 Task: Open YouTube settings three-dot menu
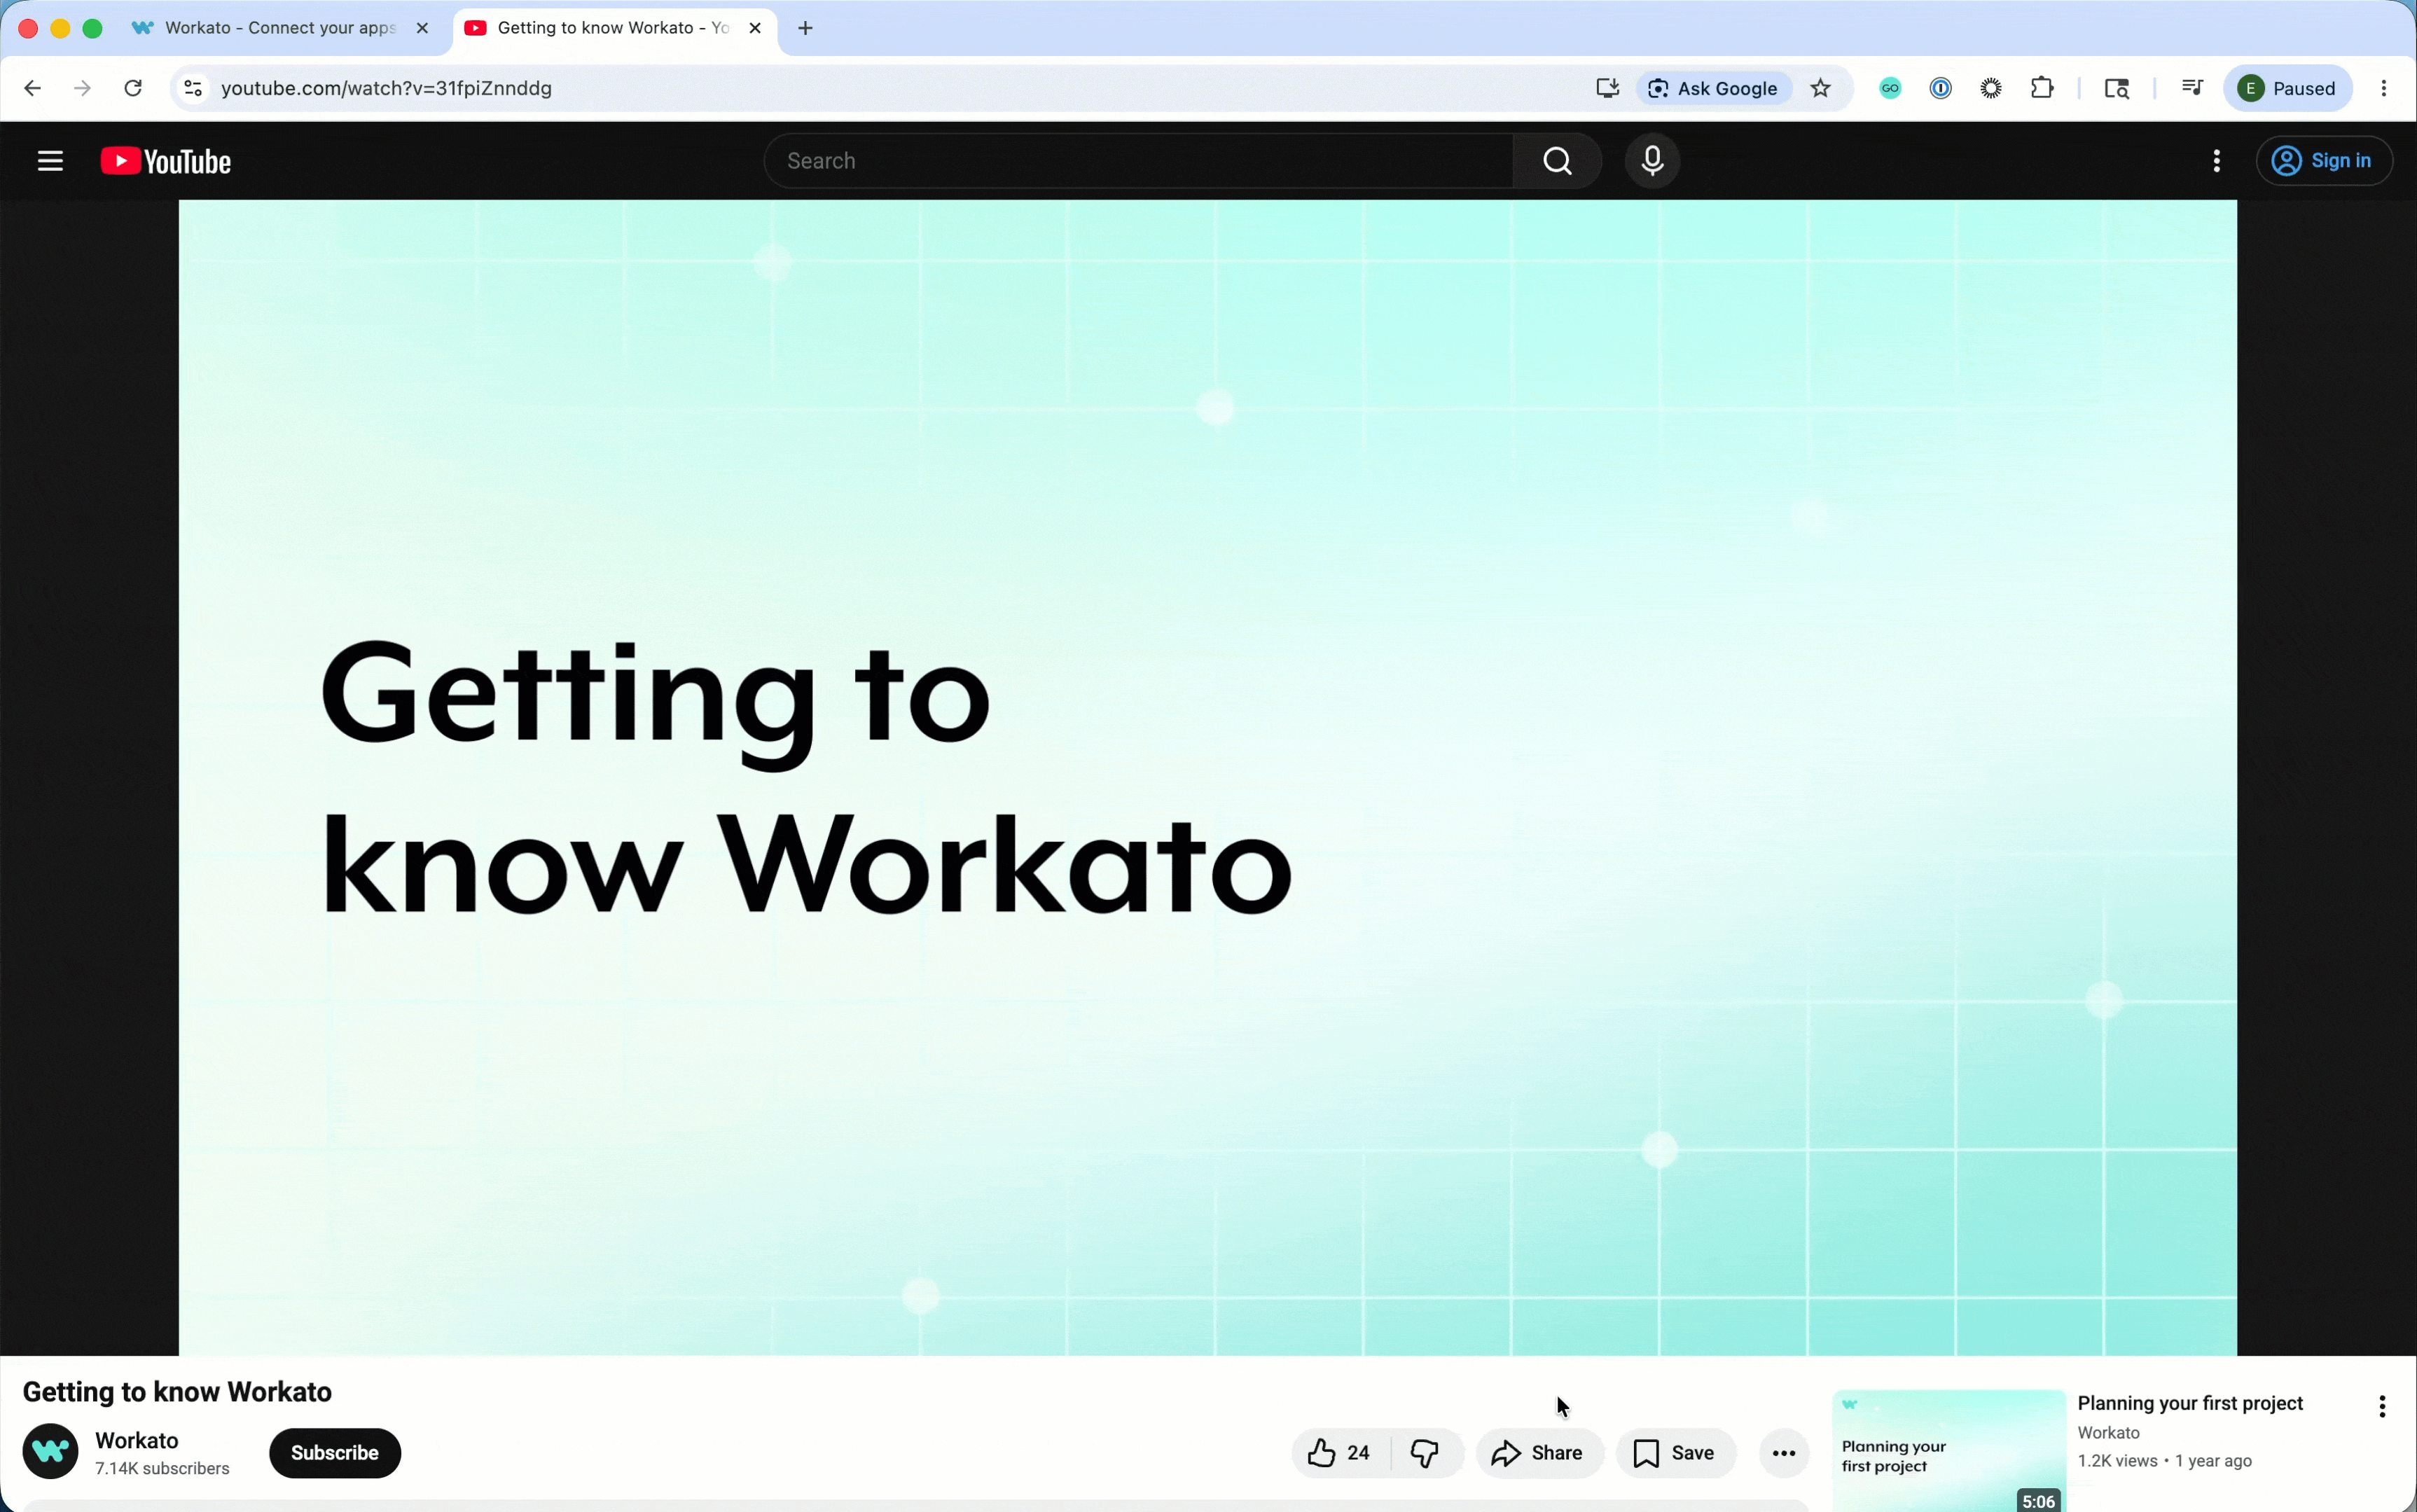2217,161
